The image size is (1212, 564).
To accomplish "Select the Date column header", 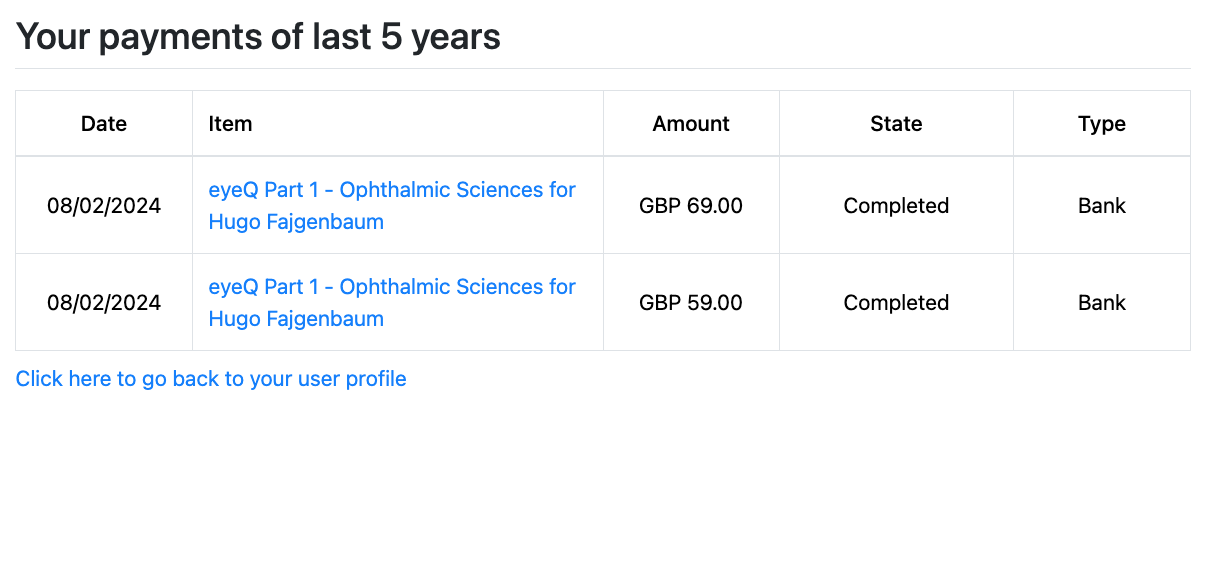I will 104,124.
